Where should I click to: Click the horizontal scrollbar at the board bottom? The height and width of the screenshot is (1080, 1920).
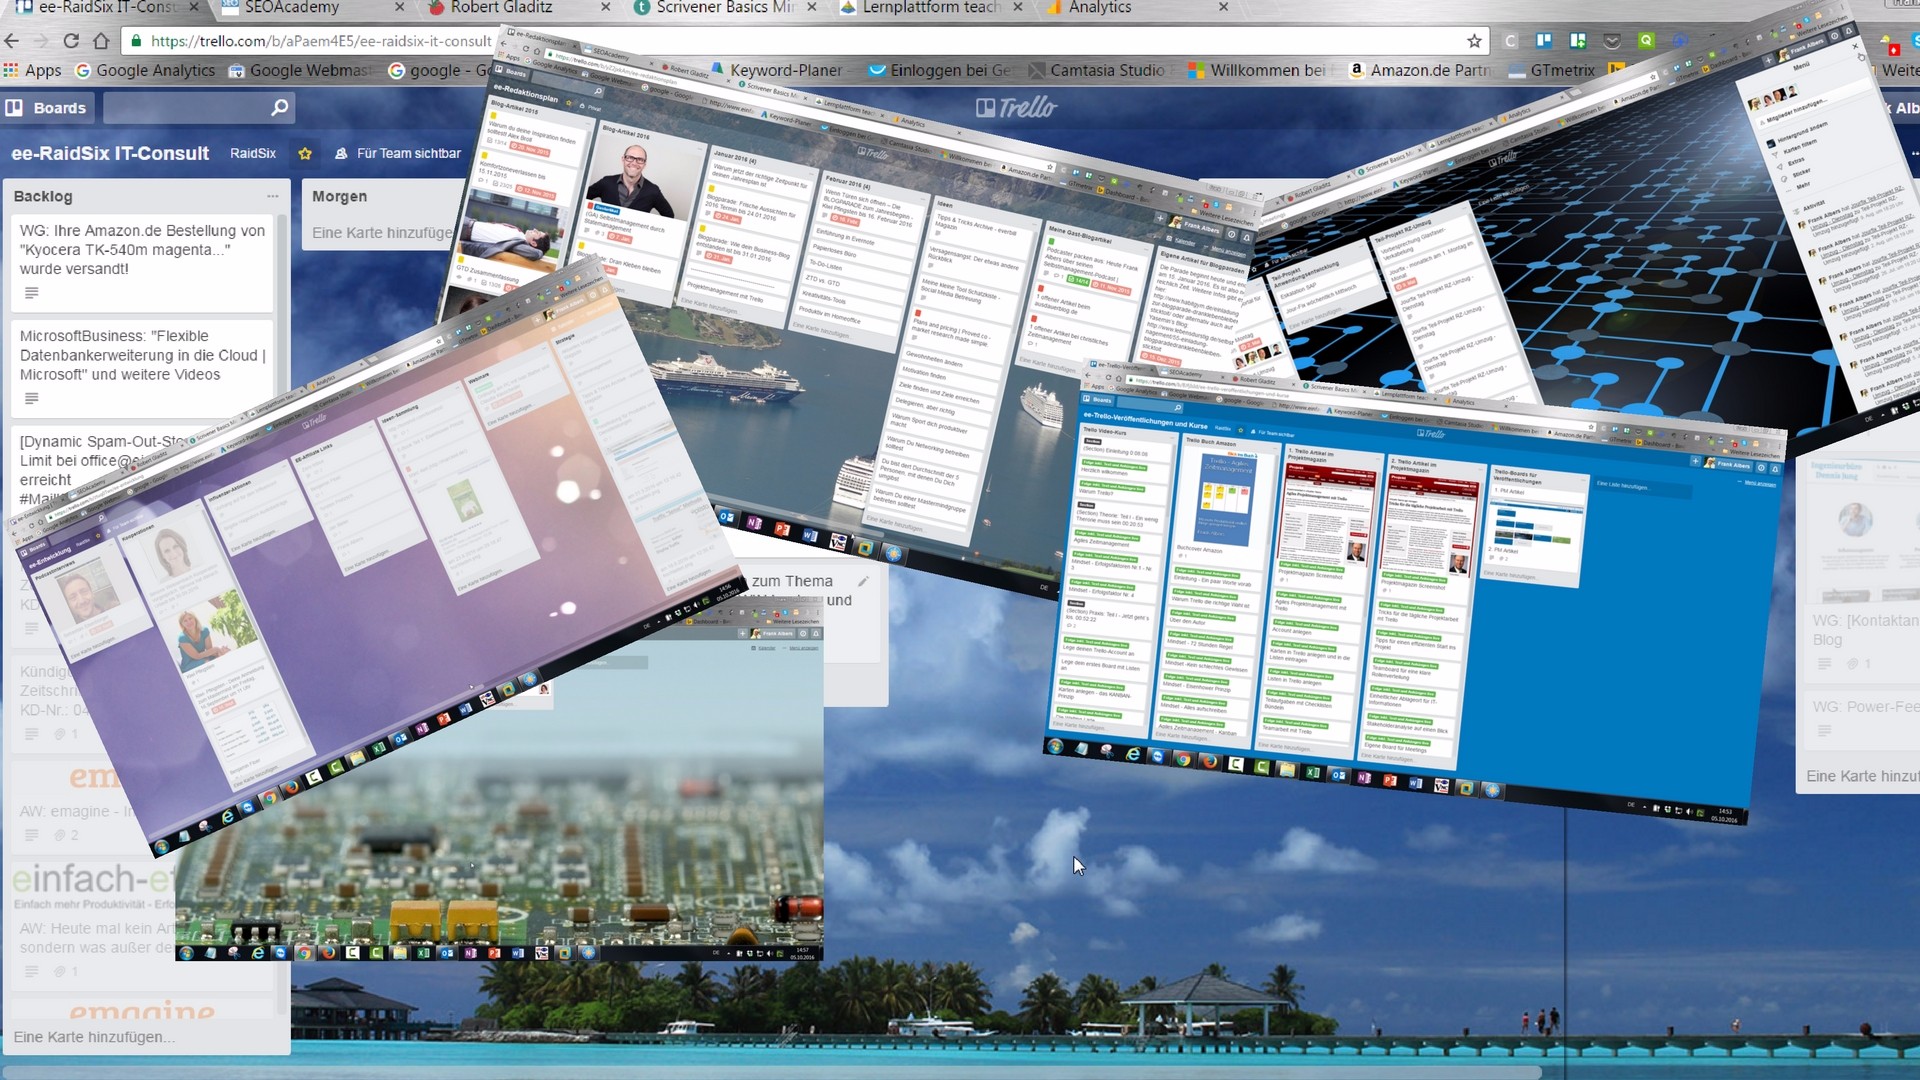tap(770, 1072)
